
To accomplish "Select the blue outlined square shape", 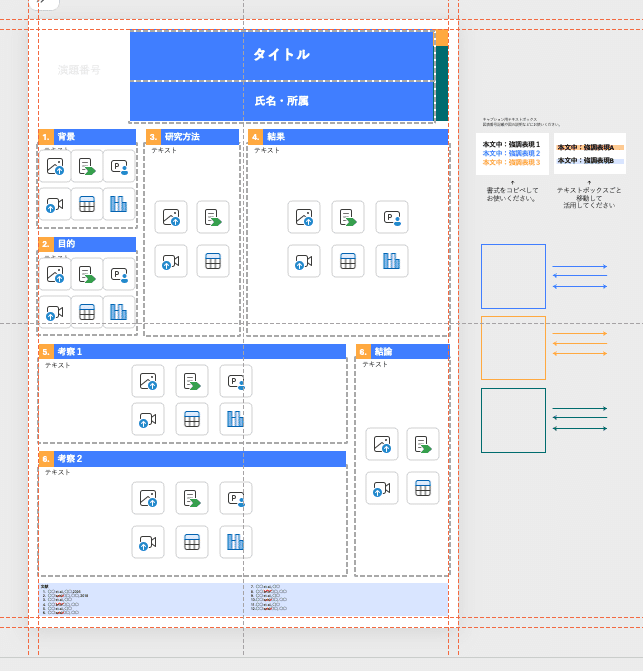I will pyautogui.click(x=513, y=276).
